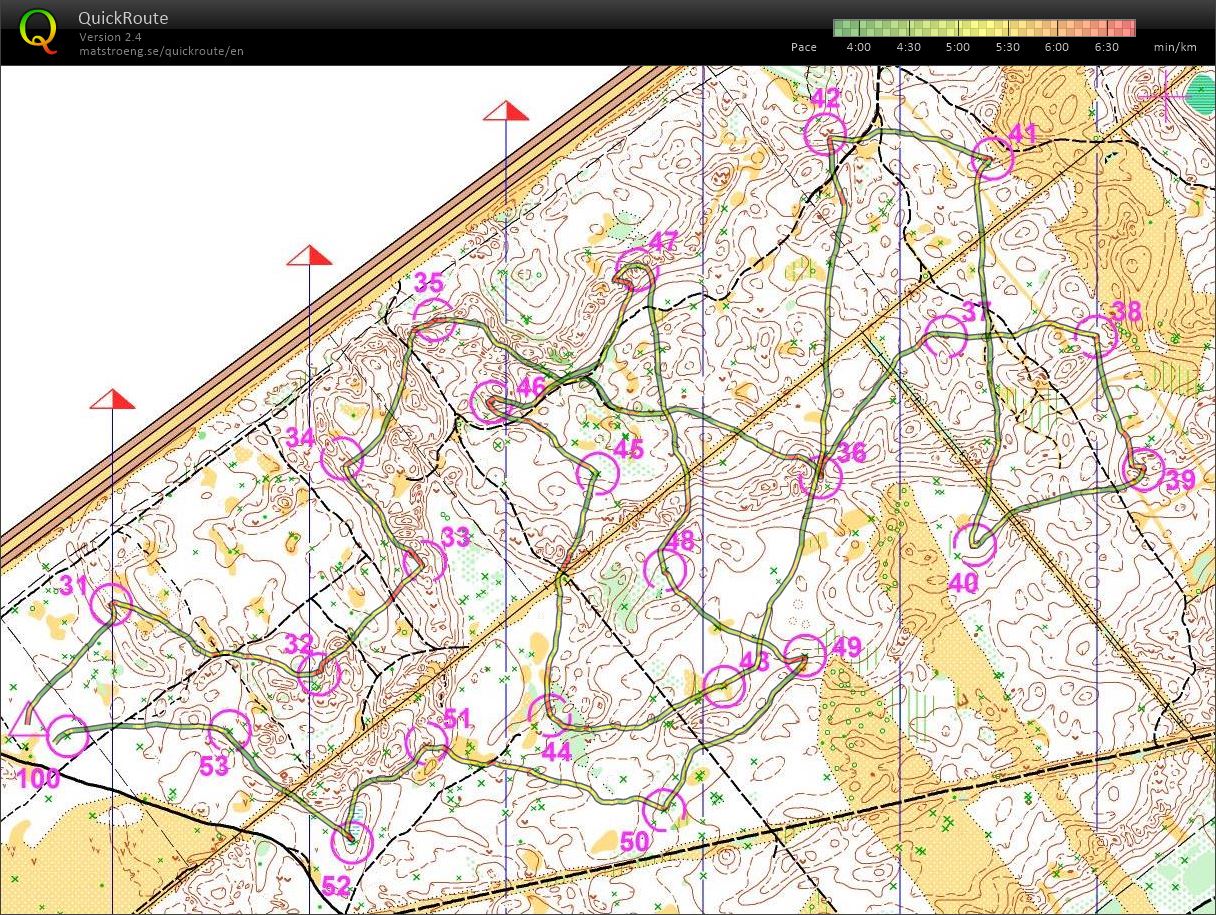
Task: Select control circle 47
Action: 635,271
